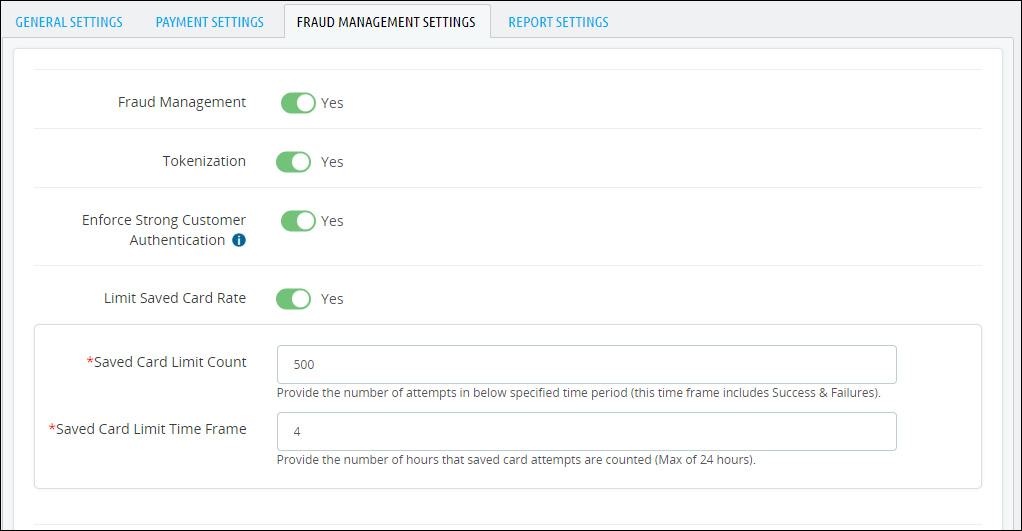Open the General Settings tab

(69, 22)
